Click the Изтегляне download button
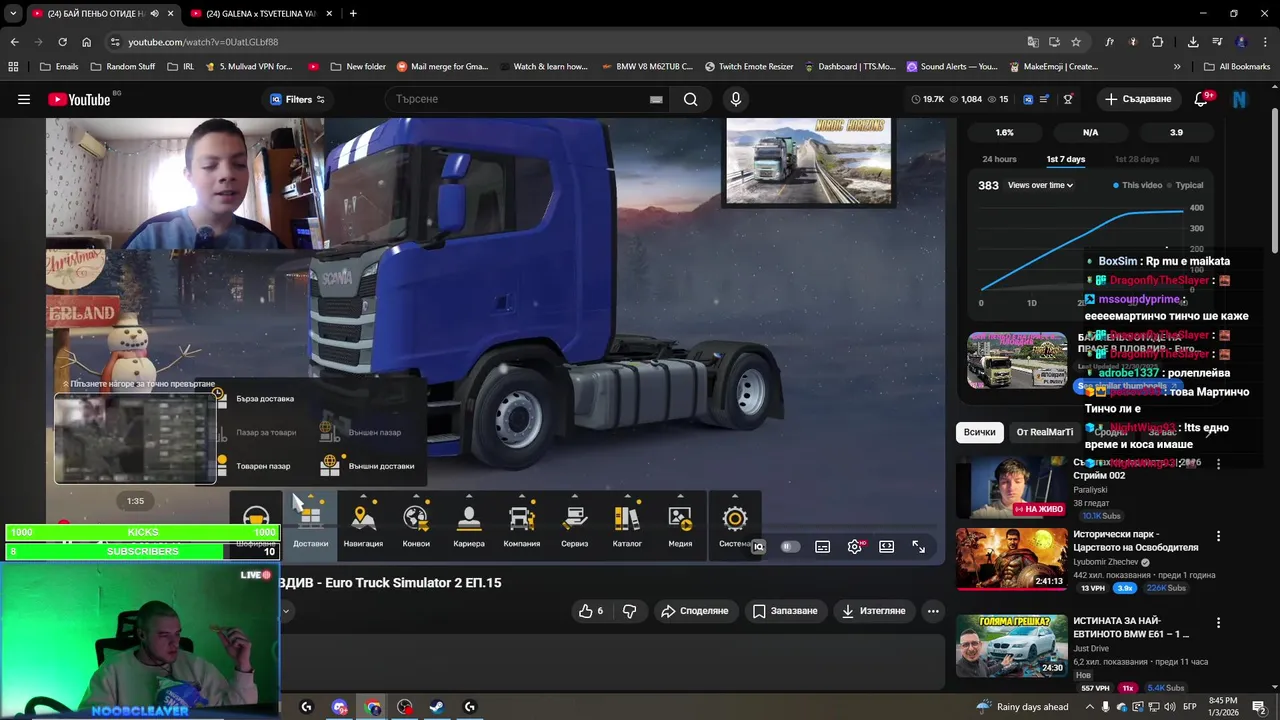Screen dimensions: 1280x720 pyautogui.click(x=874, y=611)
